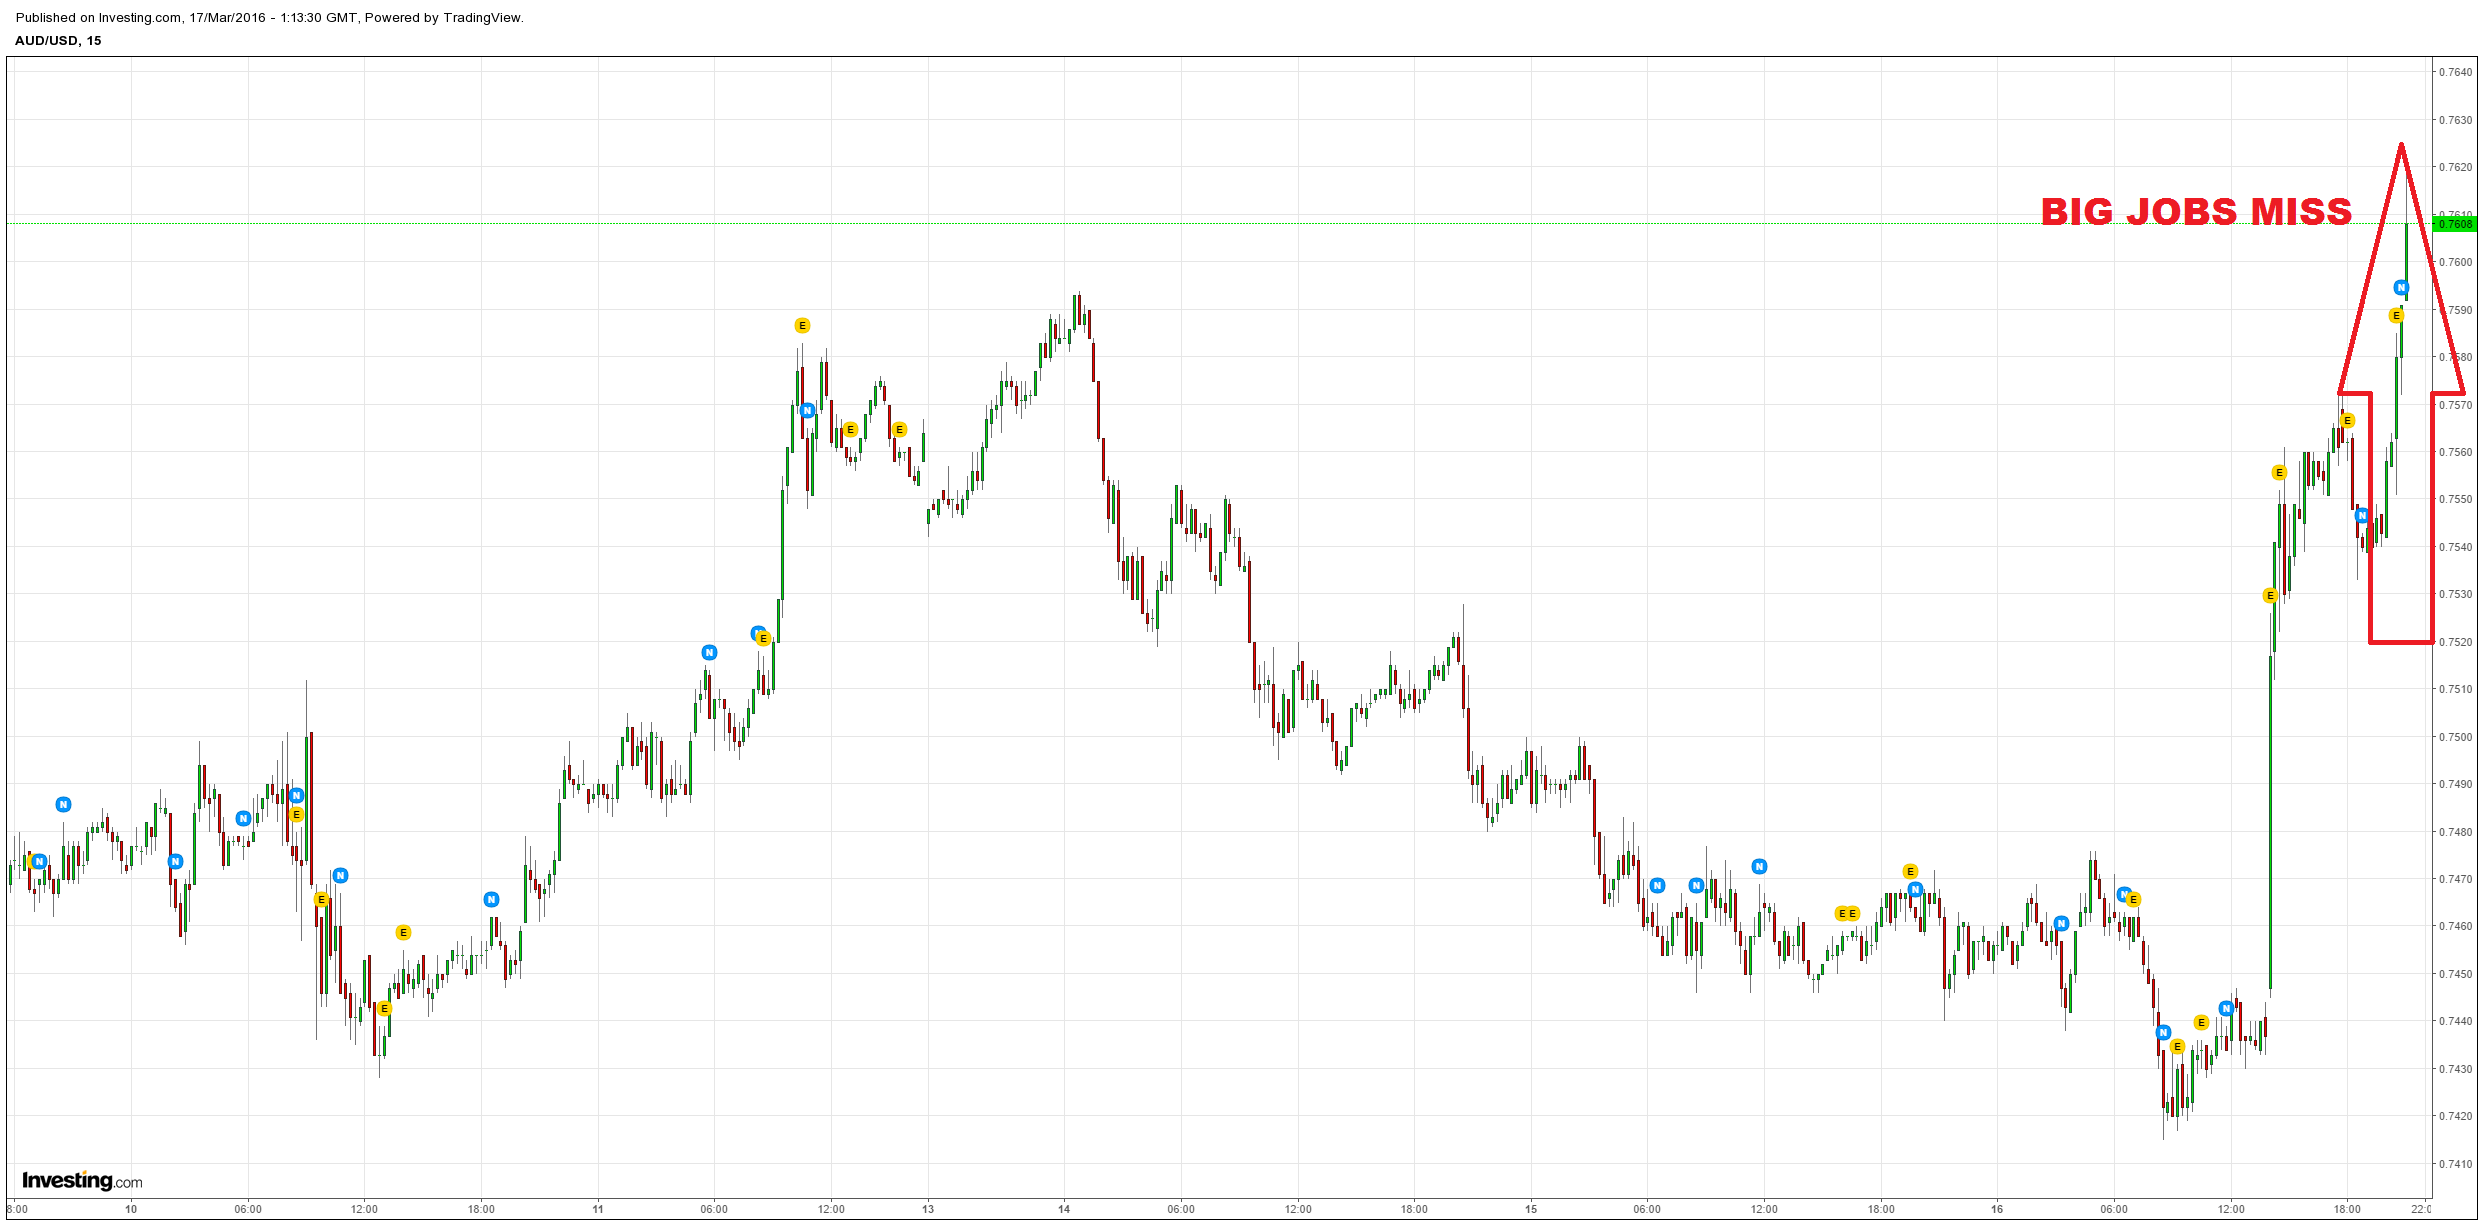The width and height of the screenshot is (2484, 1222).
Task: Click the double EE event marker pair
Action: [x=1847, y=913]
